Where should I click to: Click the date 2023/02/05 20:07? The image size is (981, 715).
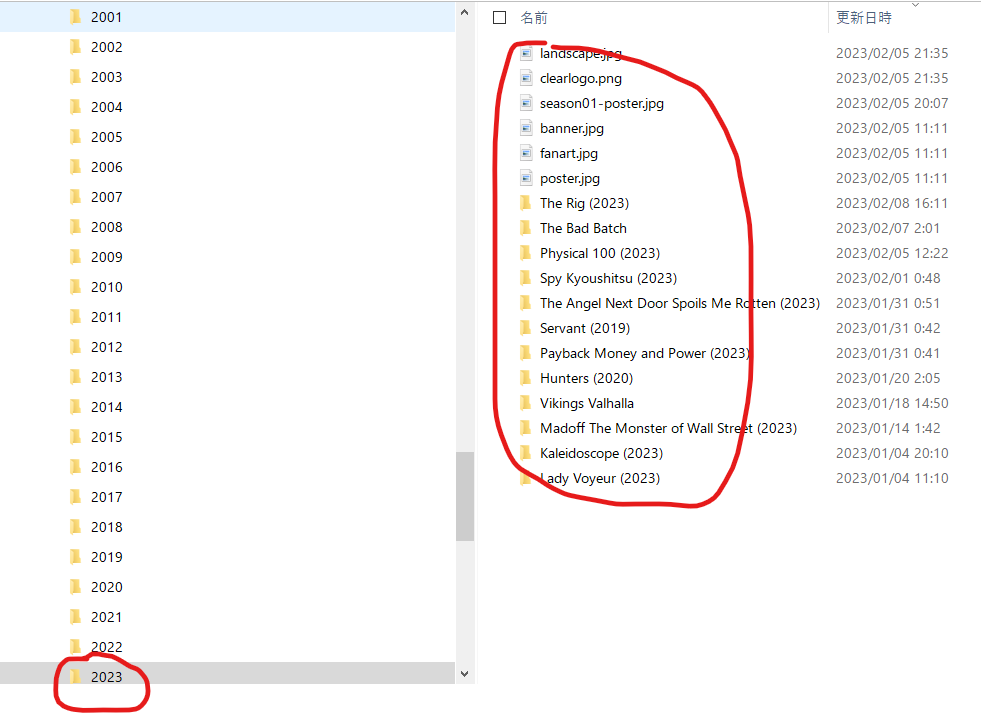pyautogui.click(x=892, y=103)
